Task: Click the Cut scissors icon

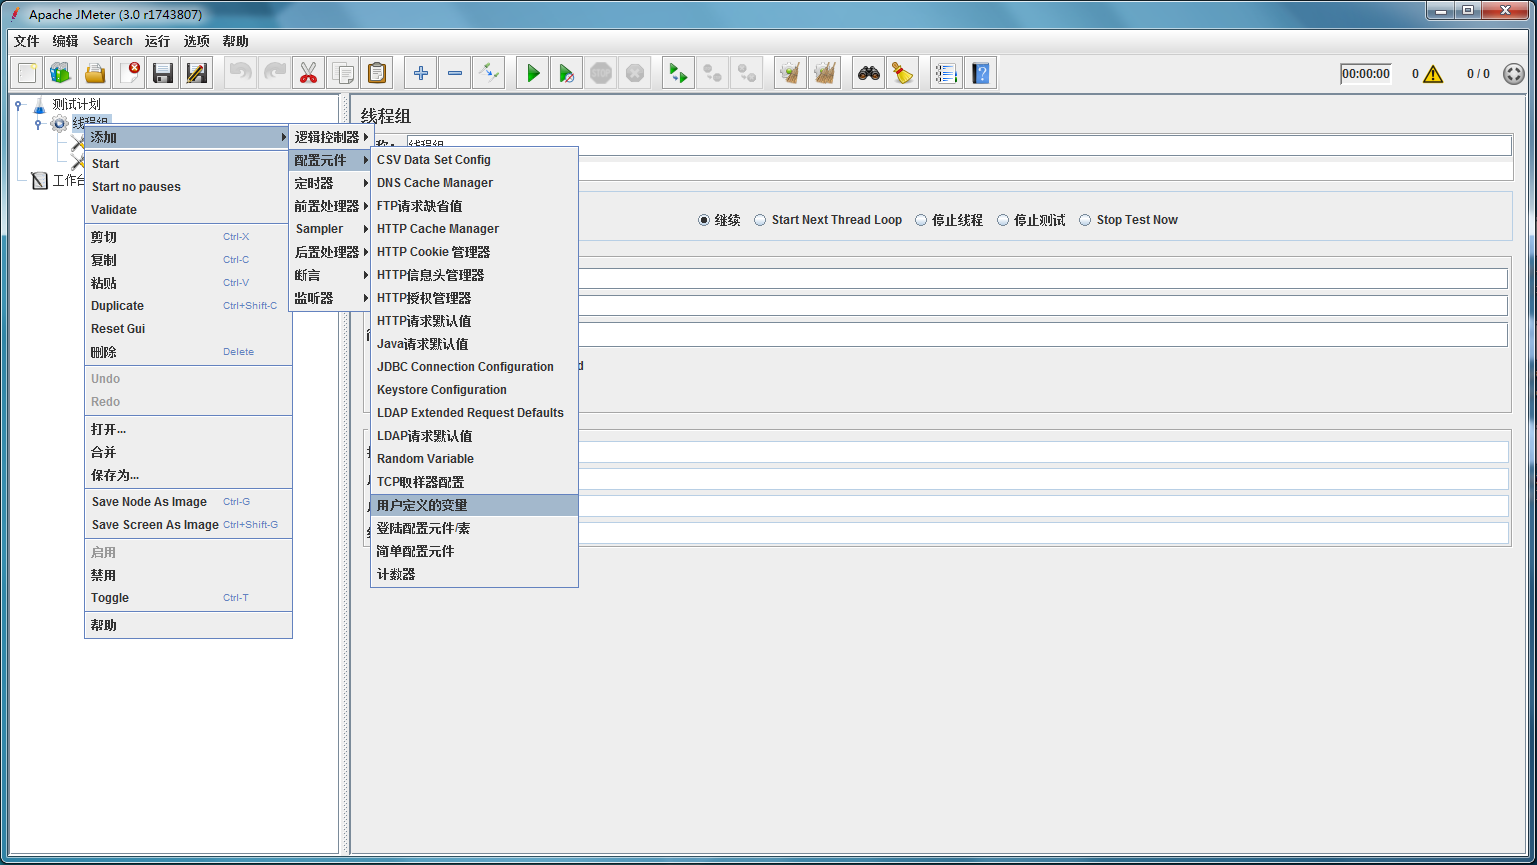Action: tap(309, 73)
